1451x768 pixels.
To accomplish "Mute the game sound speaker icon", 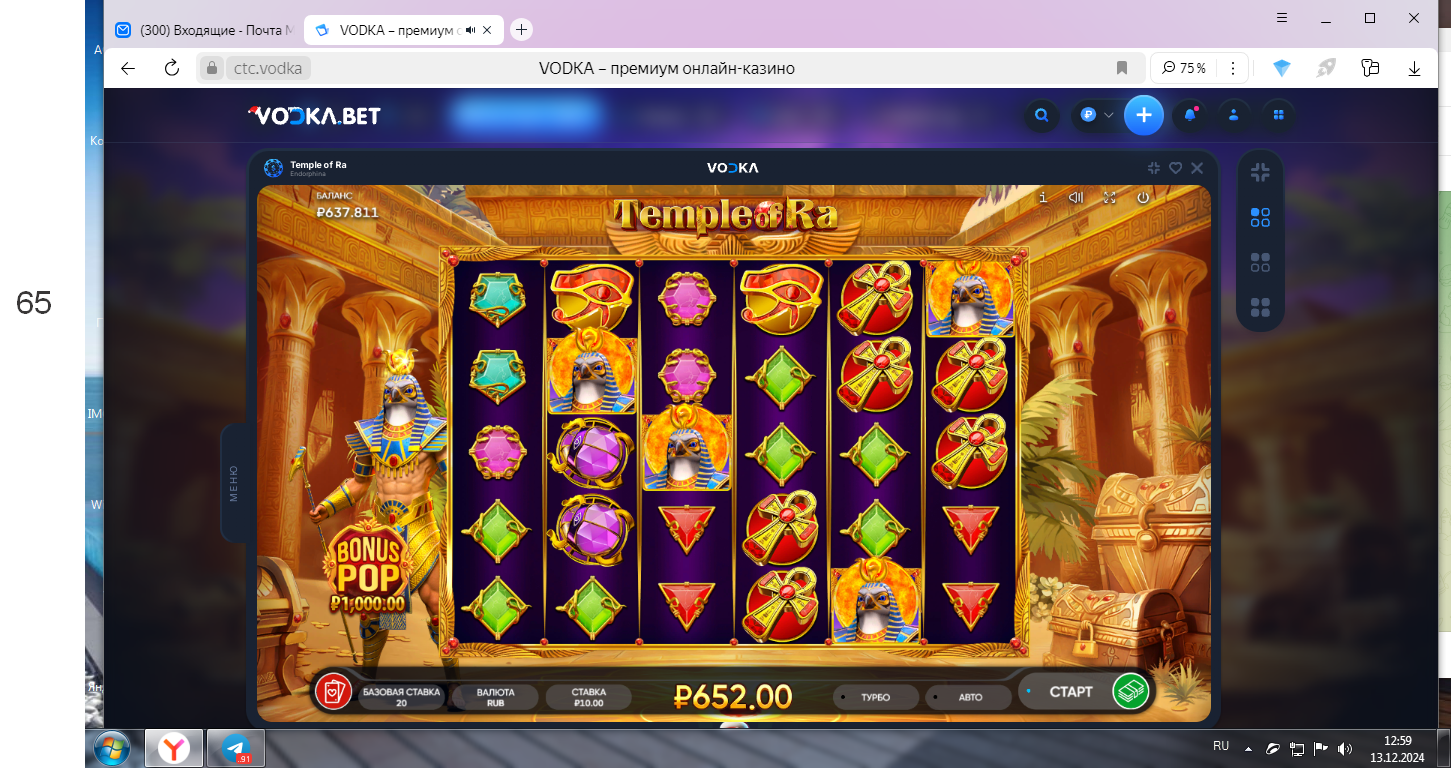I will point(1076,198).
